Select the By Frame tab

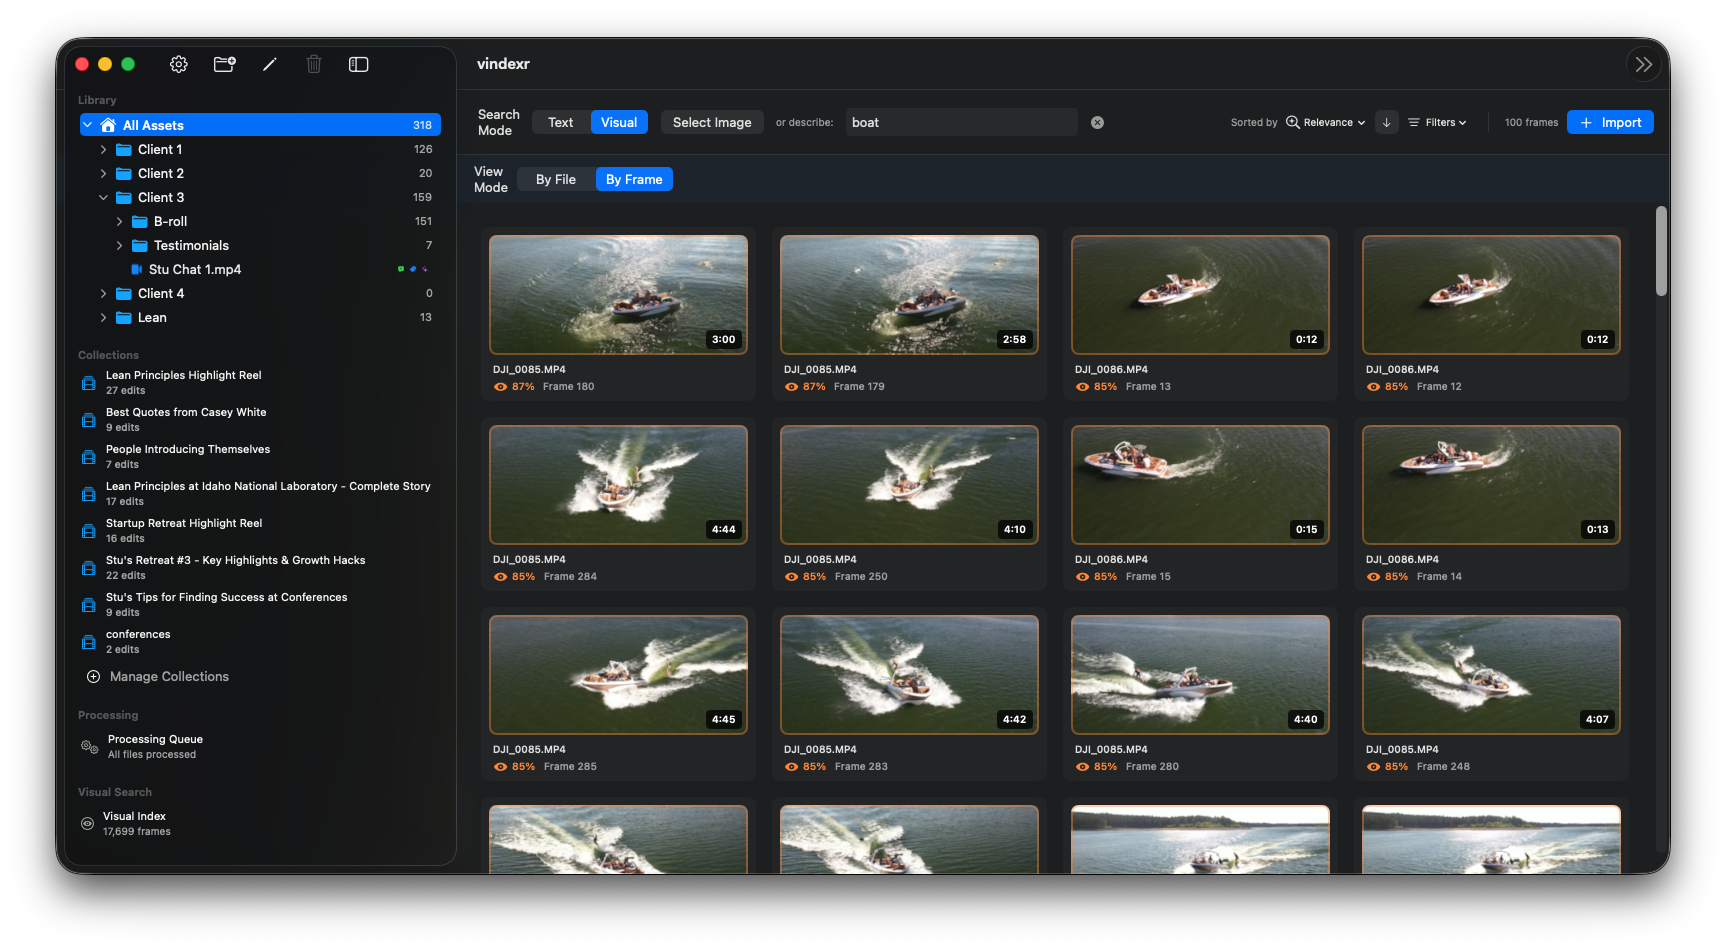pos(634,179)
